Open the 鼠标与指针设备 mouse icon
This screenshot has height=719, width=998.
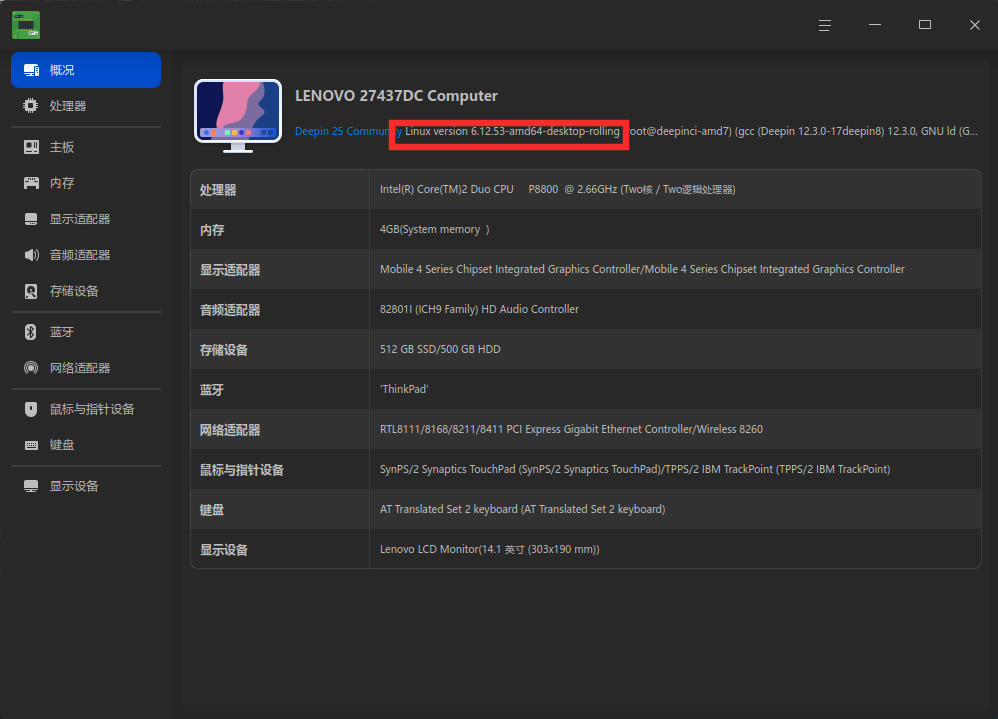pyautogui.click(x=31, y=409)
